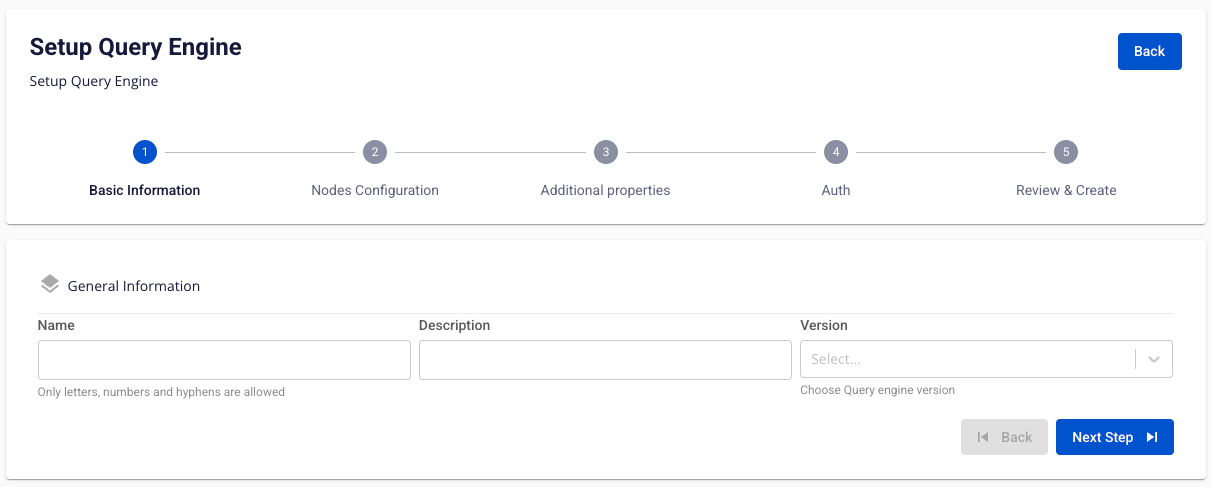1212x487 pixels.
Task: Click the Next Step button
Action: (x=1102, y=437)
